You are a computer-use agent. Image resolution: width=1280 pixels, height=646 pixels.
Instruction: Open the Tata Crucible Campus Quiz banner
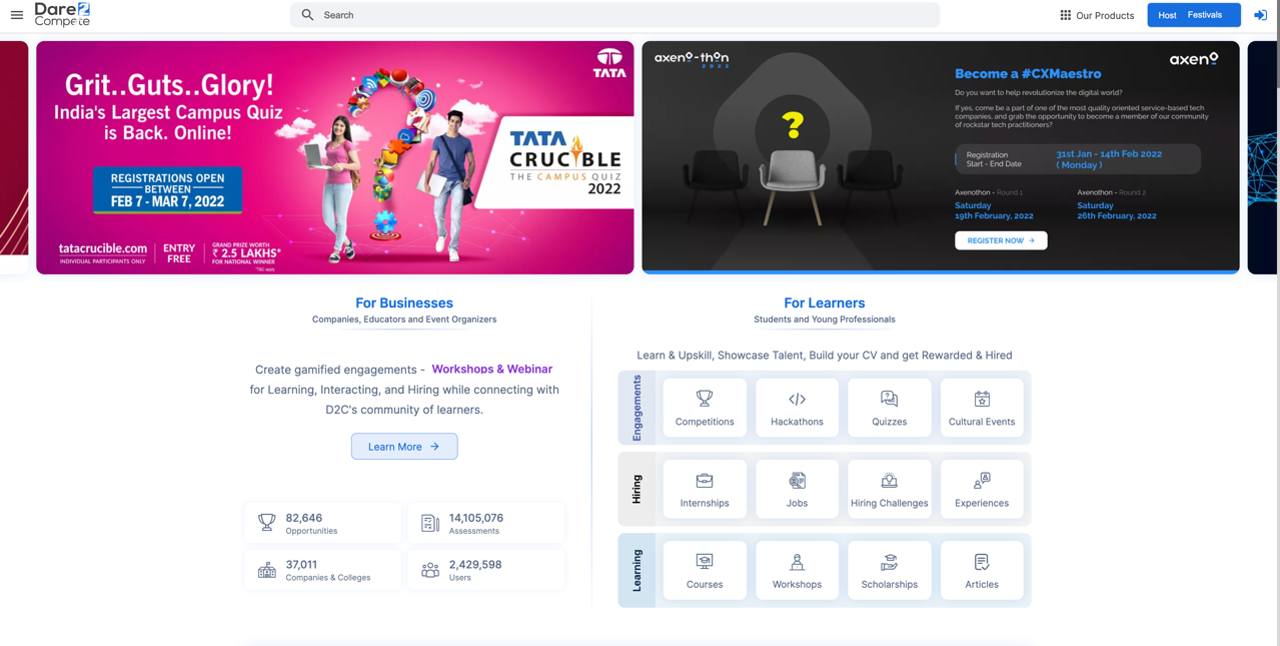click(x=335, y=157)
